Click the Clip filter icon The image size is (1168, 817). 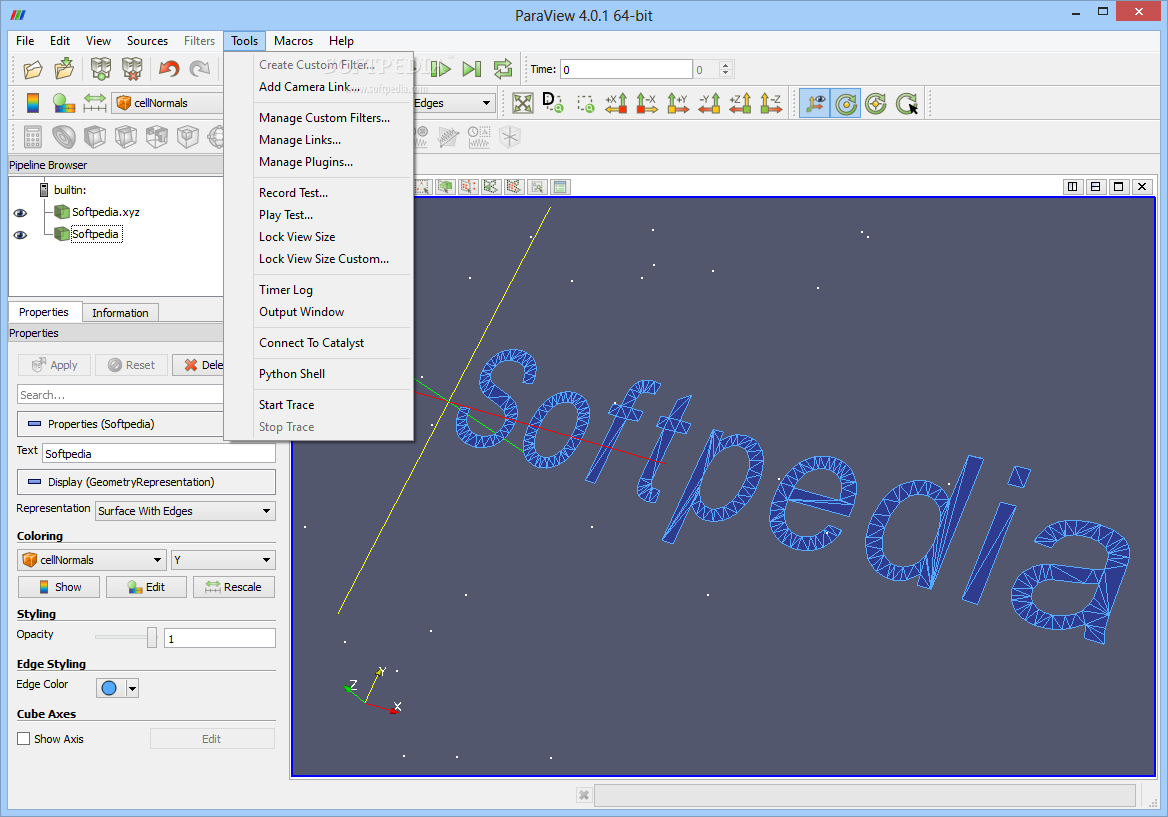tap(95, 137)
